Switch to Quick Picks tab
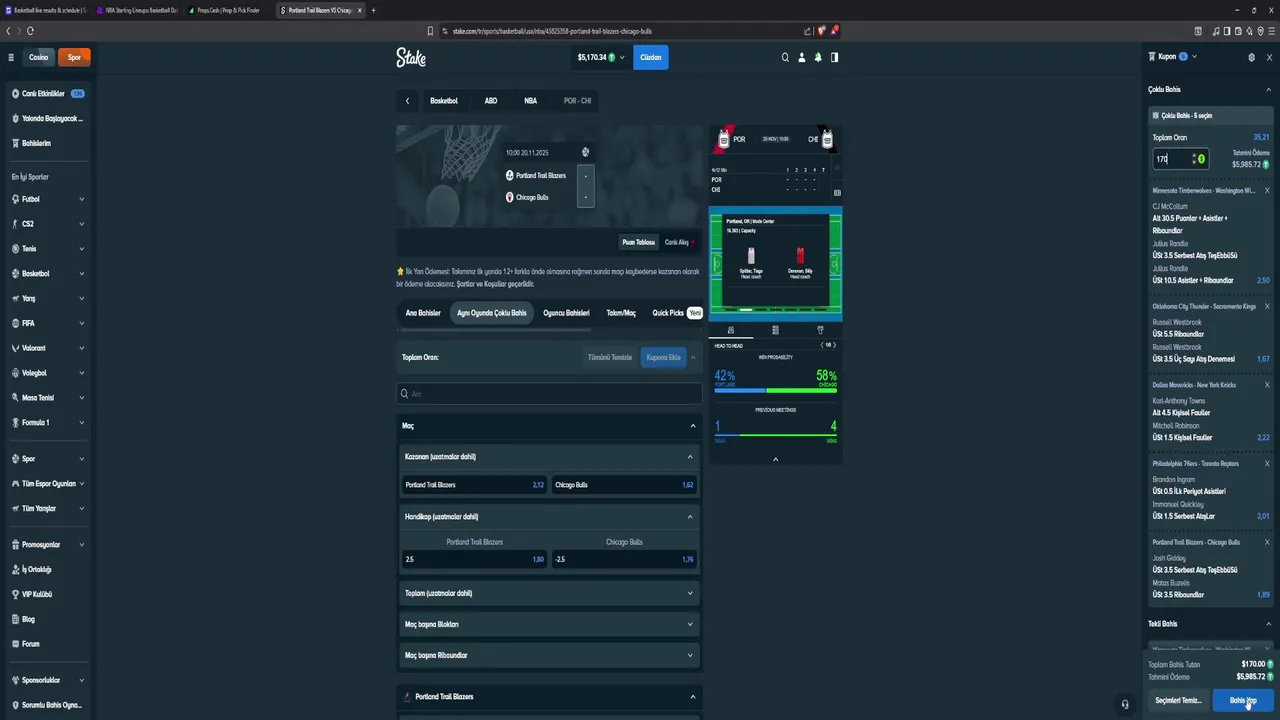1280x720 pixels. pos(676,313)
